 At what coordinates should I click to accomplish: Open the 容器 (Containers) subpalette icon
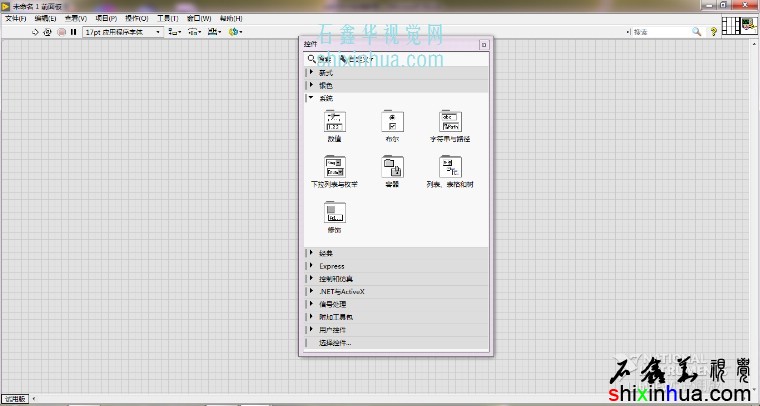(x=391, y=166)
